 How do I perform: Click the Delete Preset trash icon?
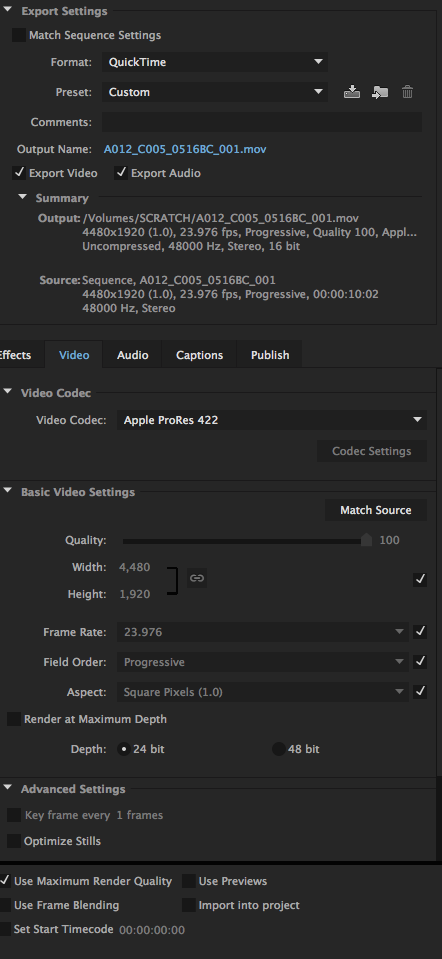[407, 92]
